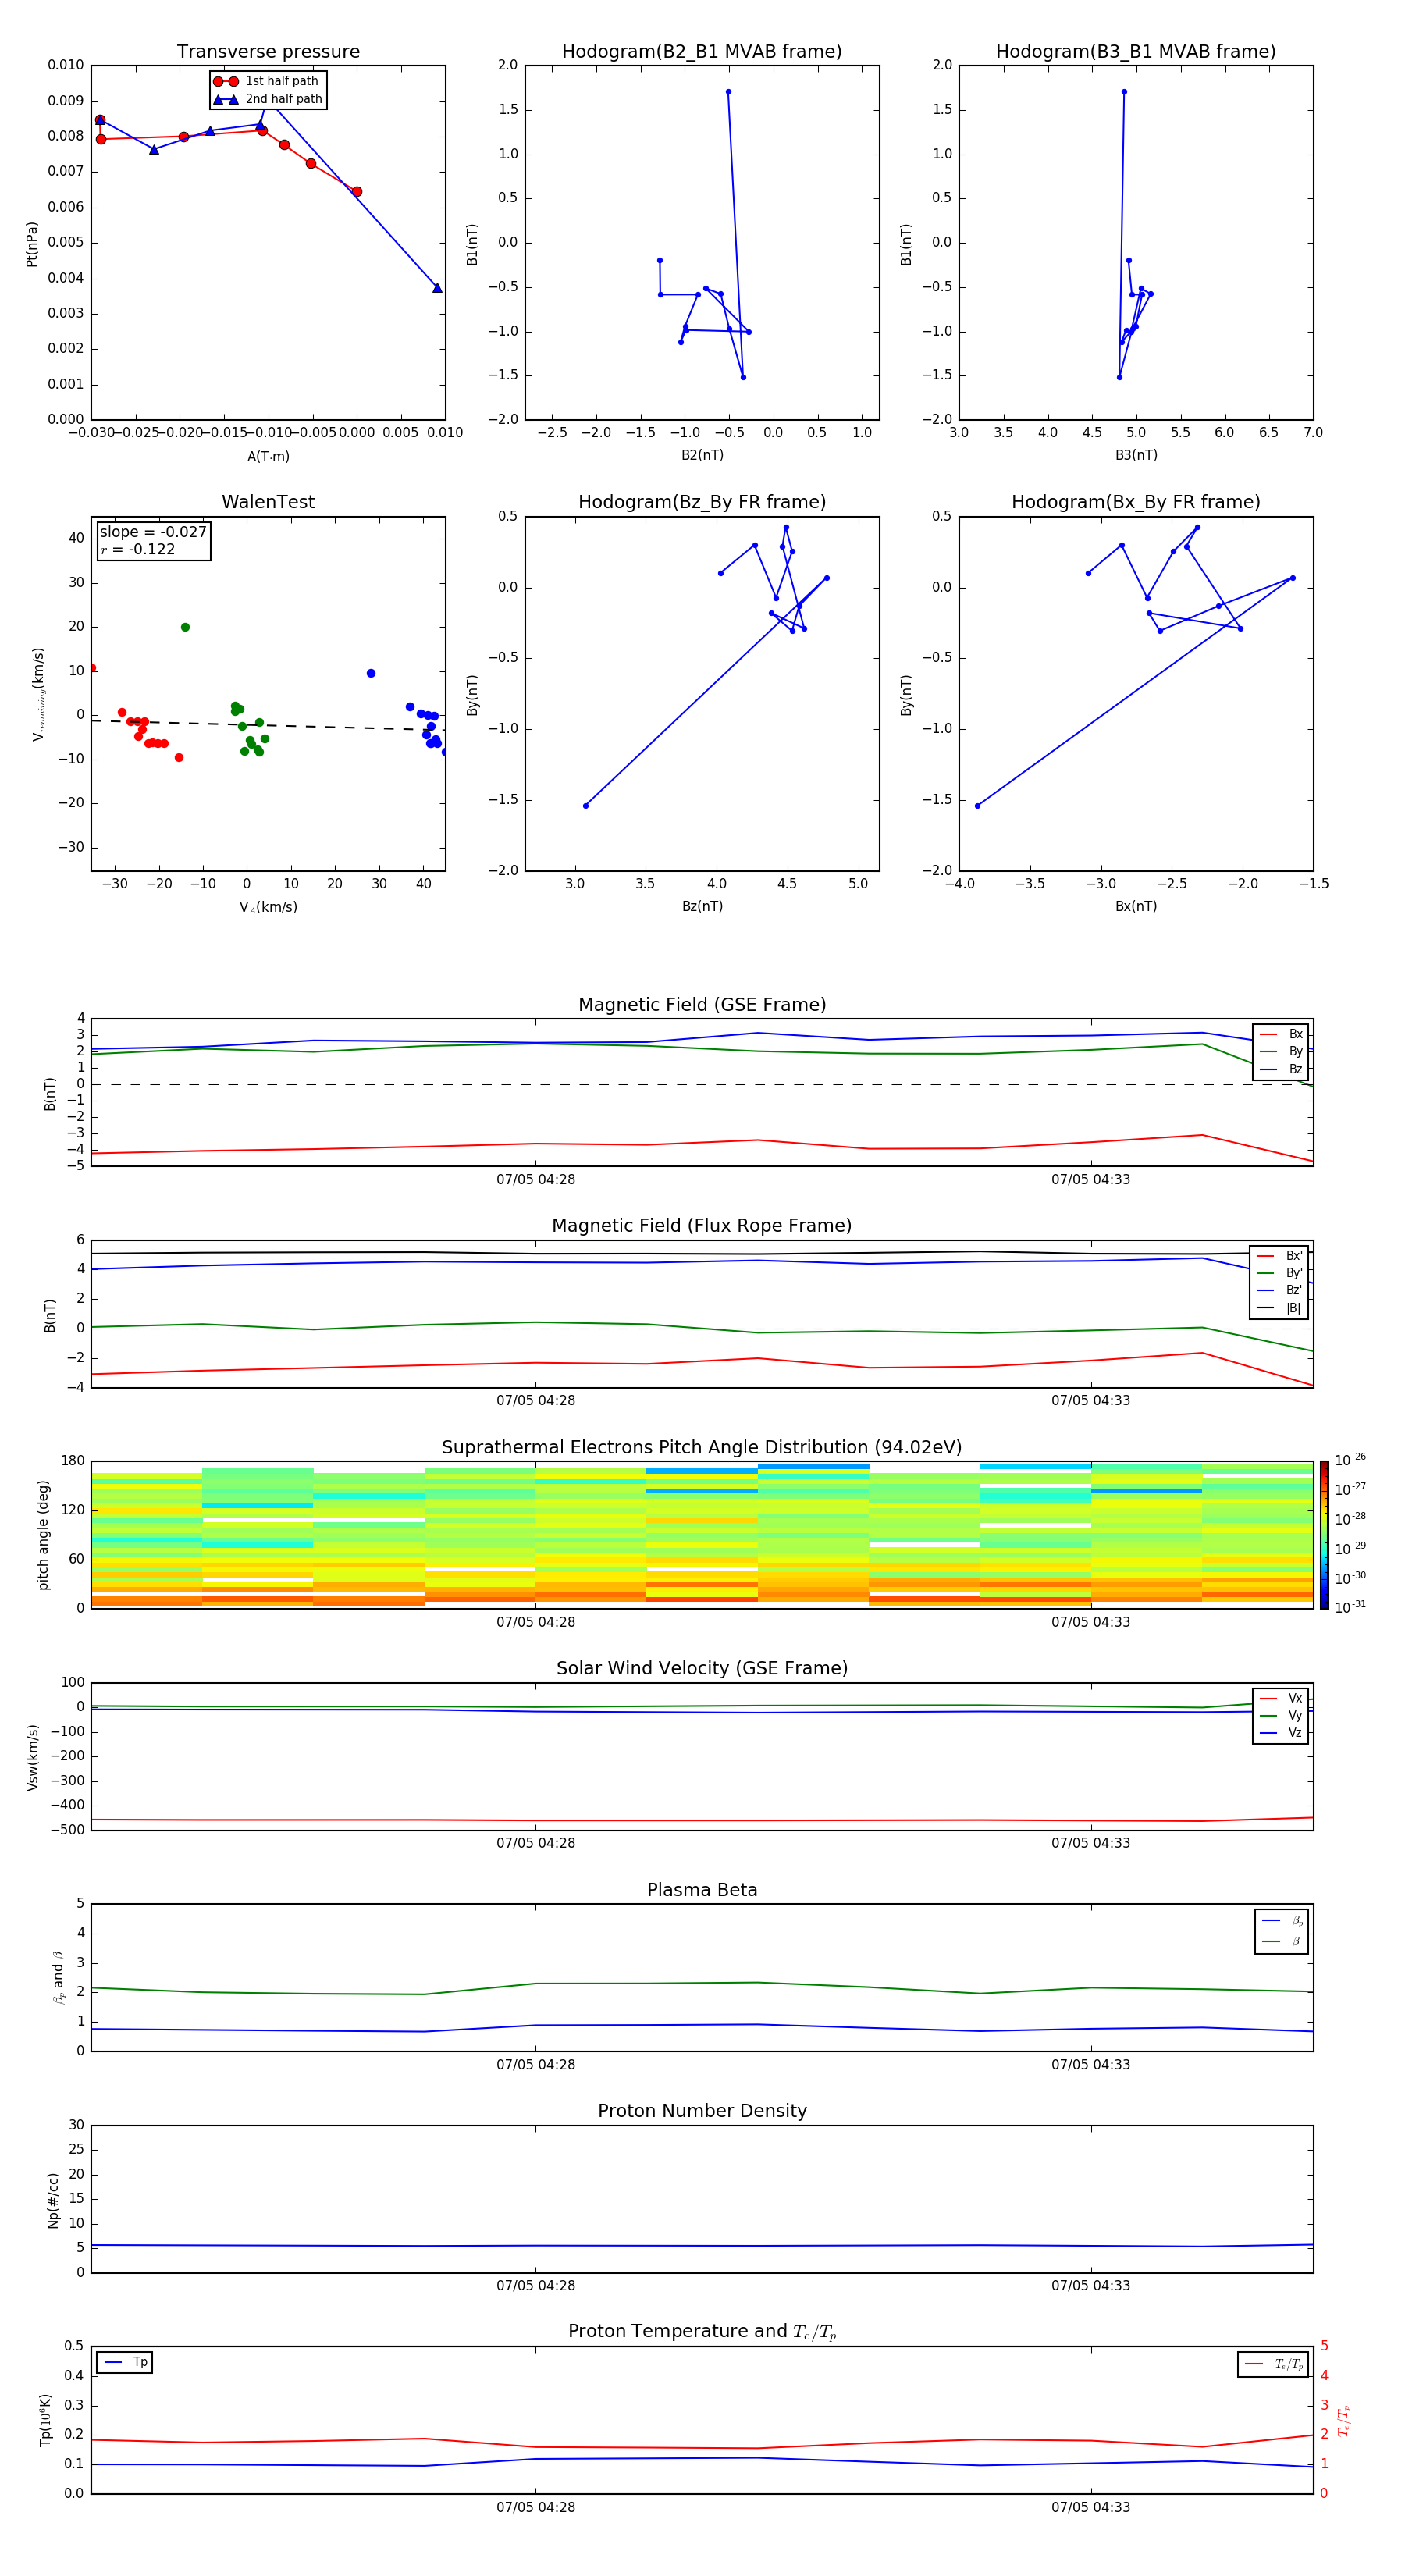
Task: Select the β legend entry below βp
Action: 1282,1941
